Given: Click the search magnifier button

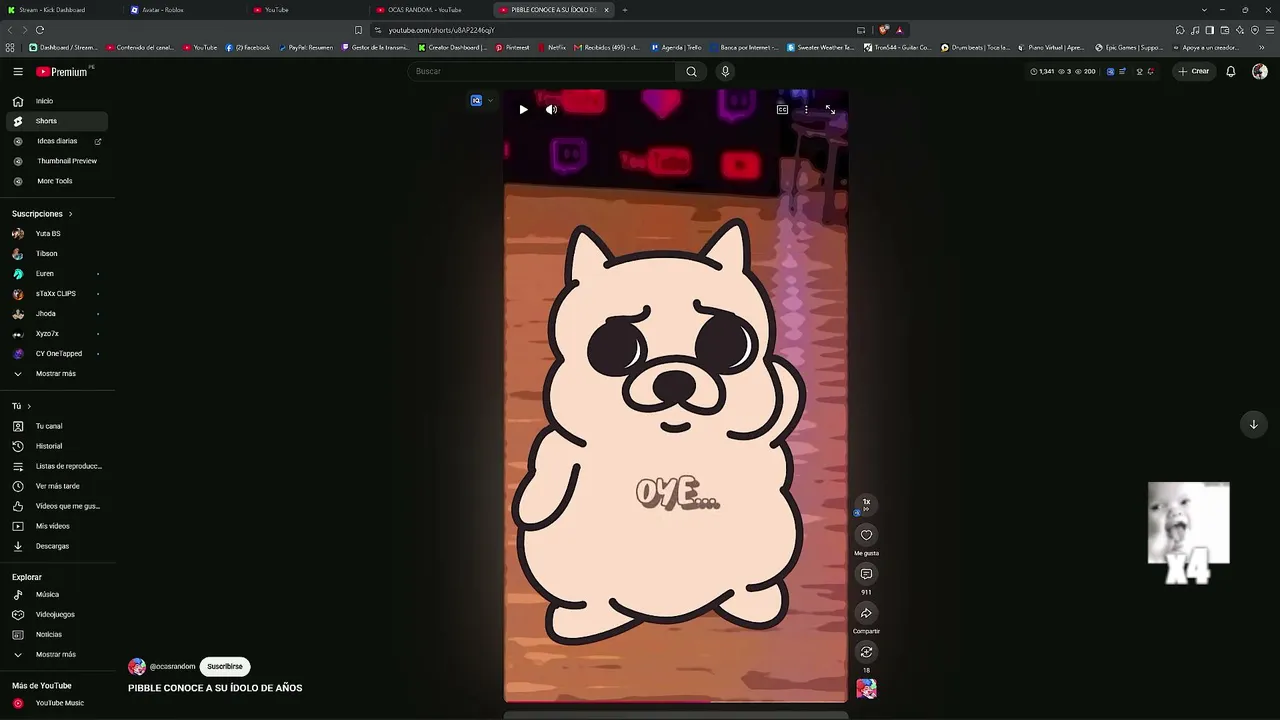Looking at the screenshot, I should [x=691, y=72].
